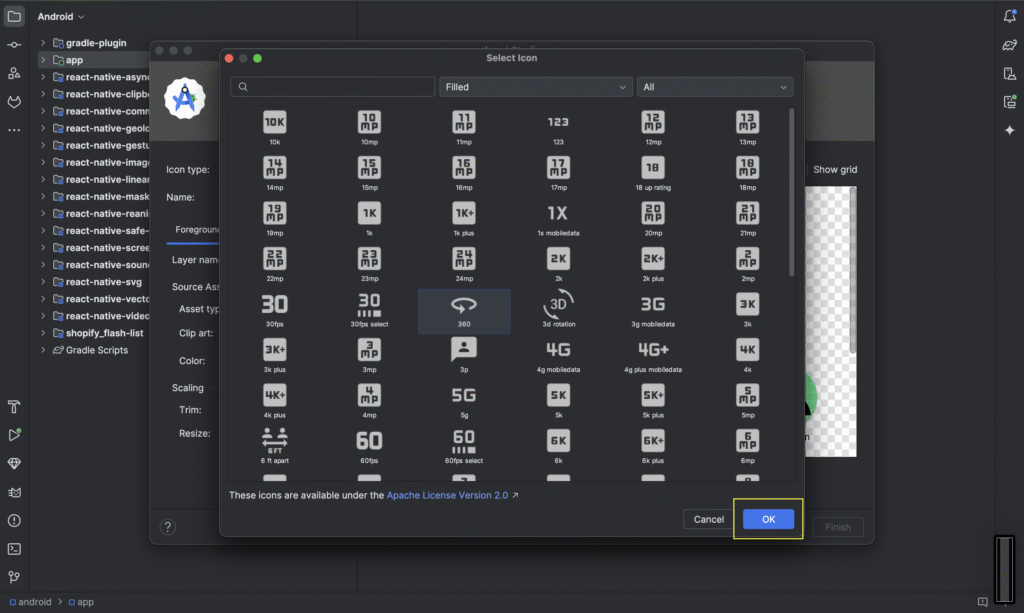Screen dimensions: 1024x613
Task: Open the Project tool window folder icon
Action: 14,17
